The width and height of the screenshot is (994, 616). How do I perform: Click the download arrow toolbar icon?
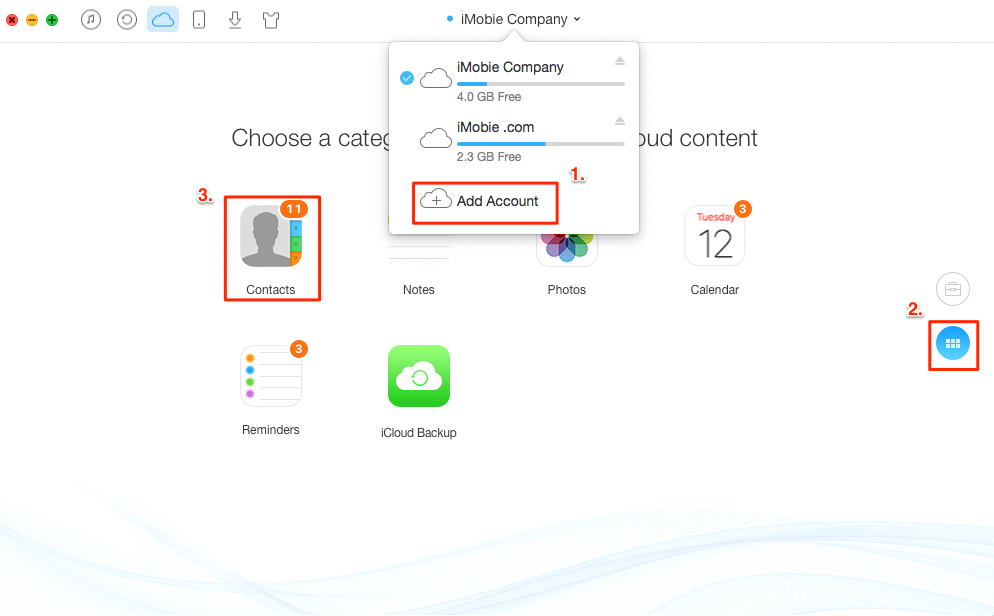tap(235, 19)
